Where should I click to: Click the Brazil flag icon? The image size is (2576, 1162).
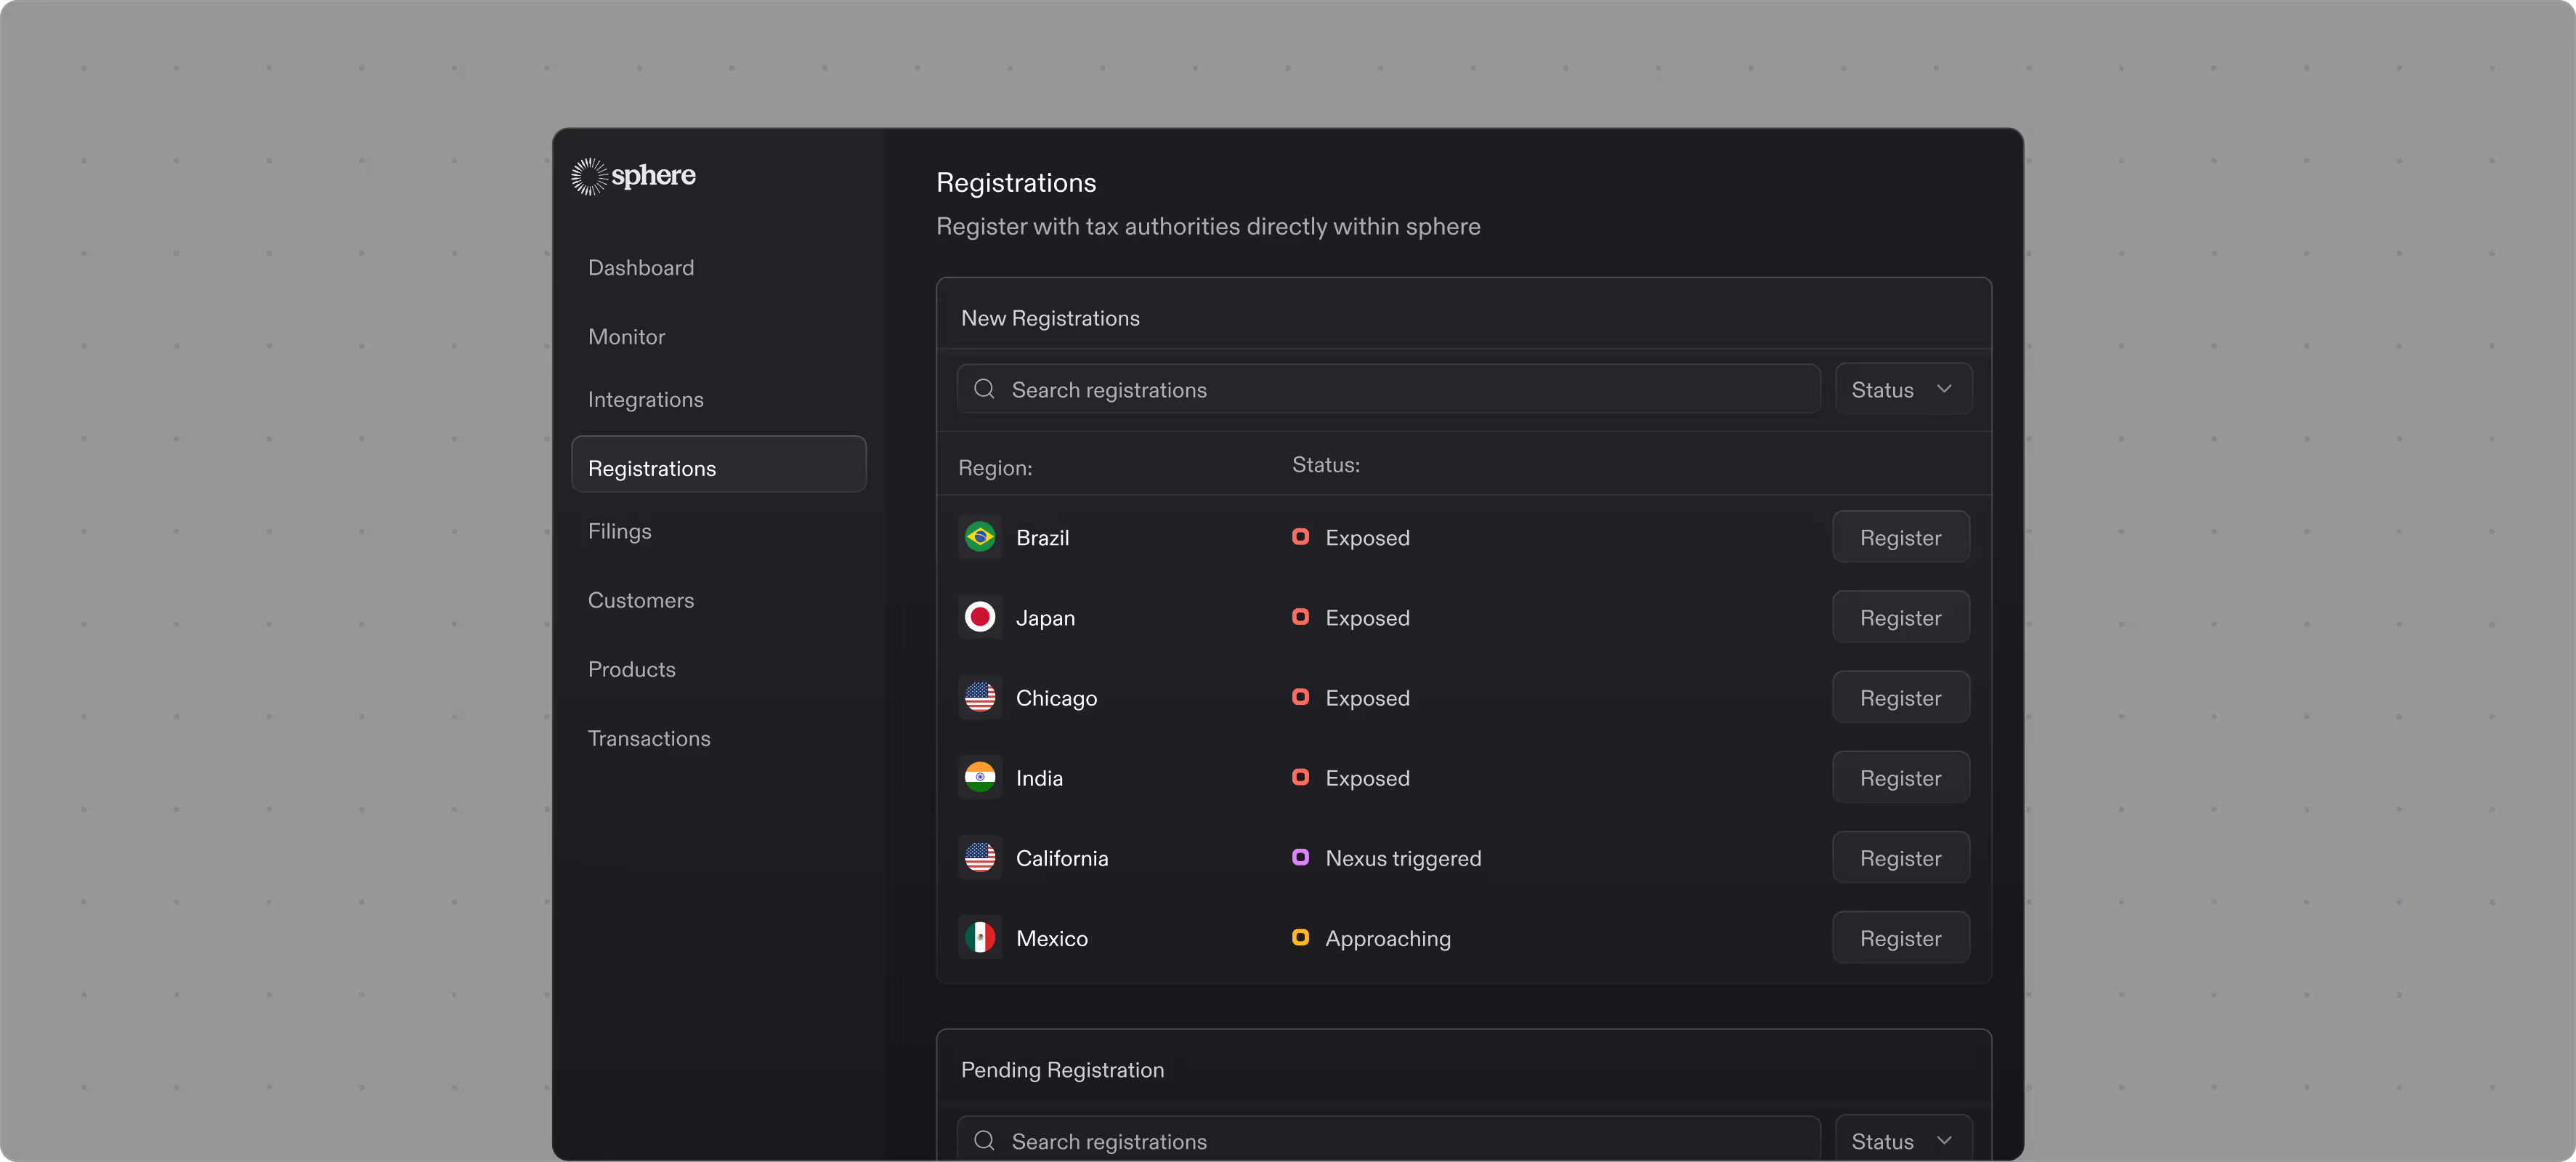(979, 537)
